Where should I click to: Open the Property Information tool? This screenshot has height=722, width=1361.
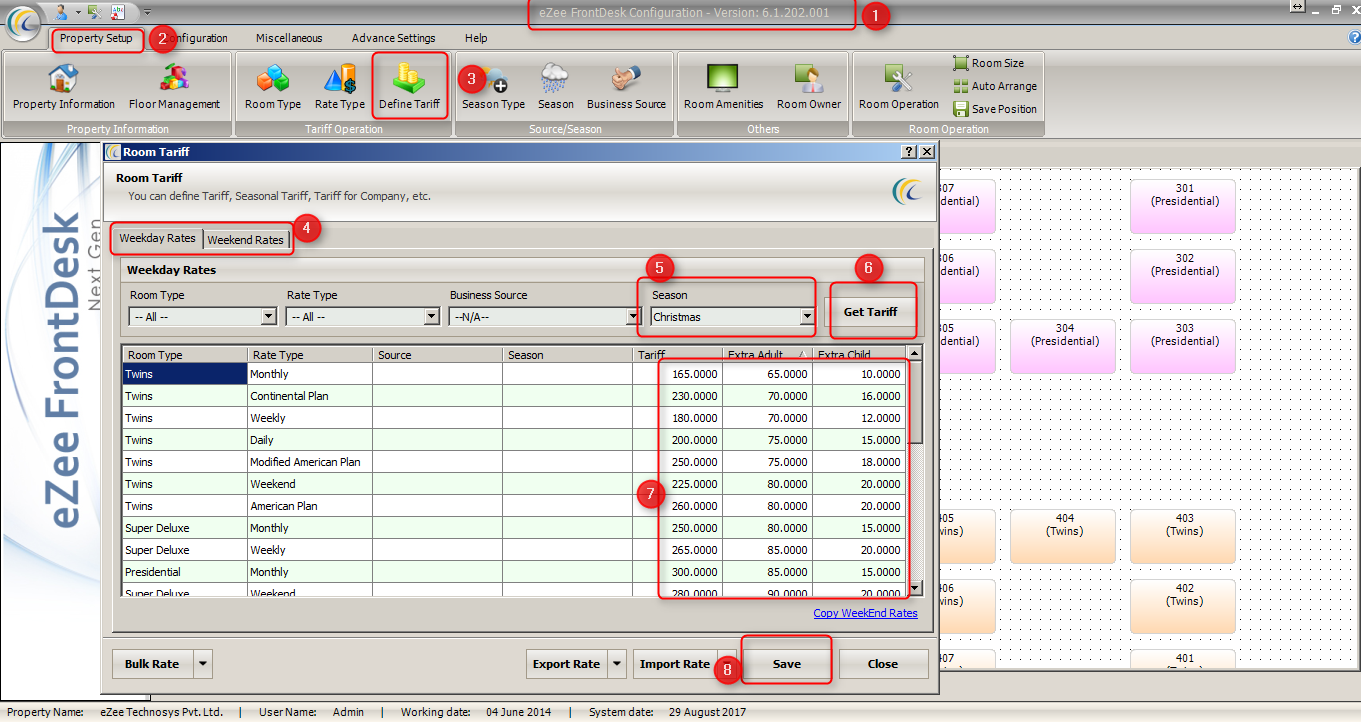point(63,87)
